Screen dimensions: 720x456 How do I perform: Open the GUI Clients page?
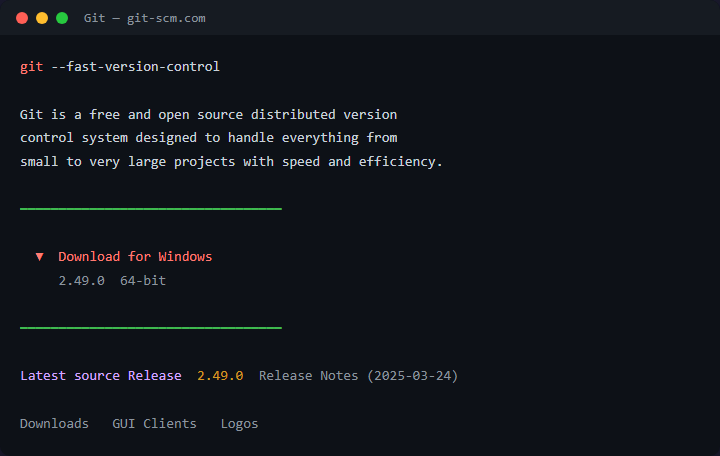click(x=154, y=423)
